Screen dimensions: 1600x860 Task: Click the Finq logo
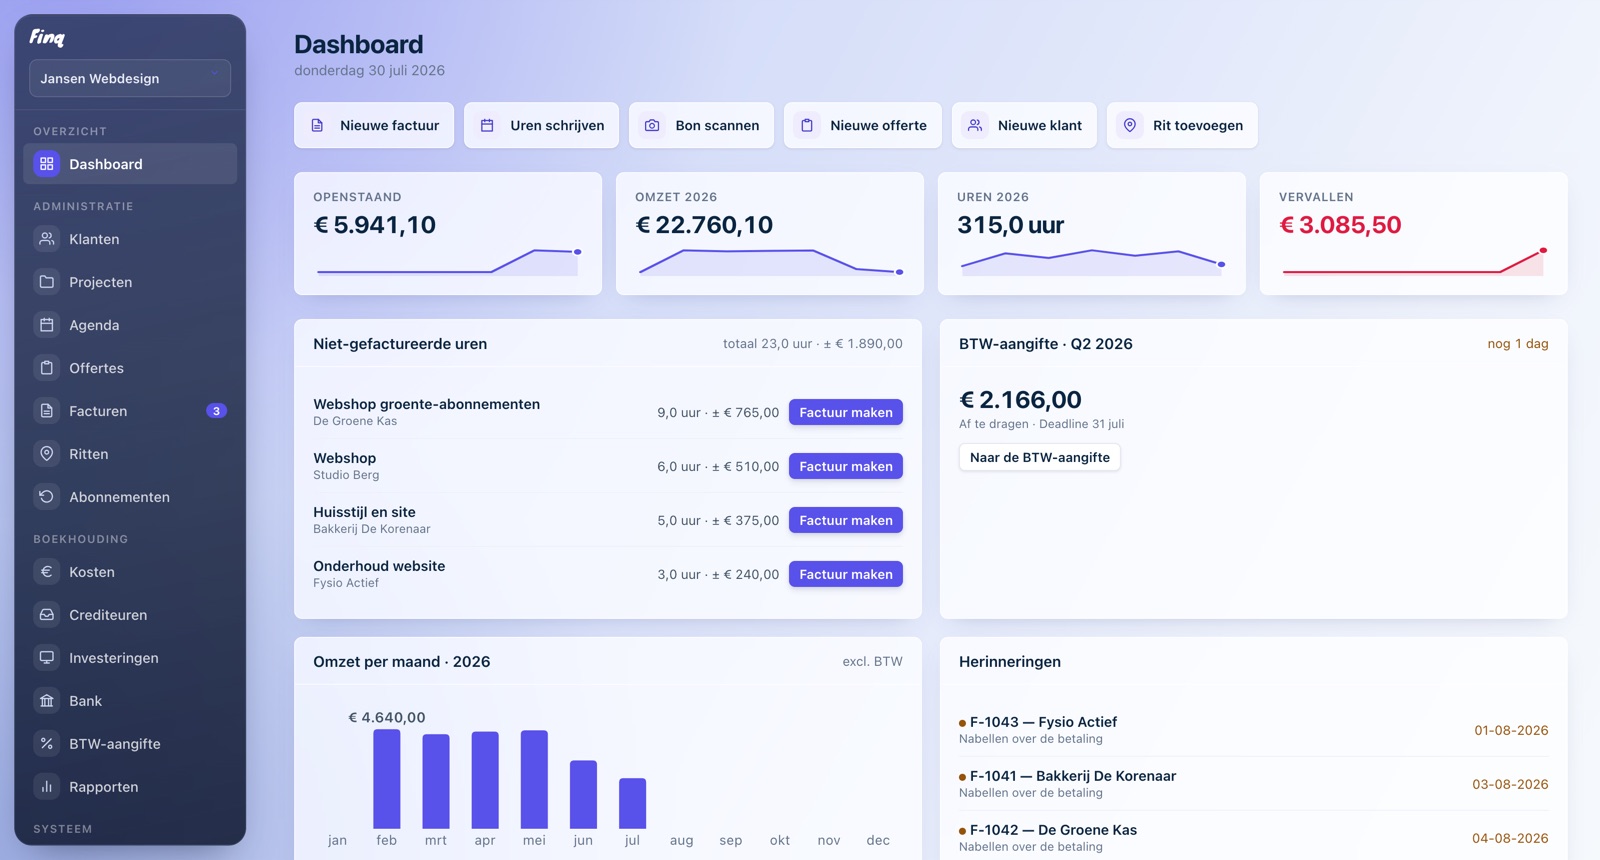[47, 37]
